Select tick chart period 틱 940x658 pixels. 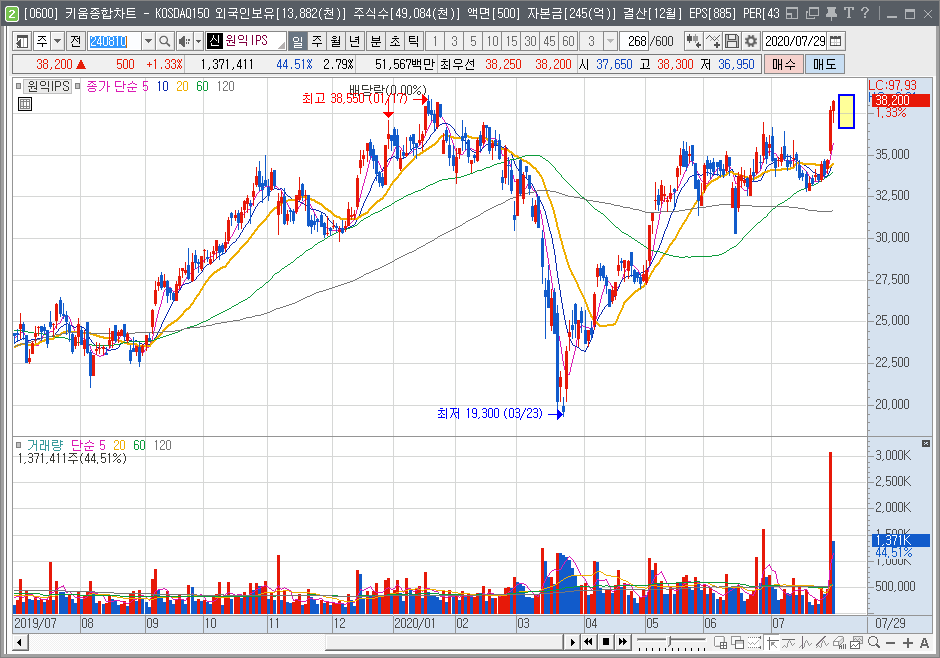[414, 41]
